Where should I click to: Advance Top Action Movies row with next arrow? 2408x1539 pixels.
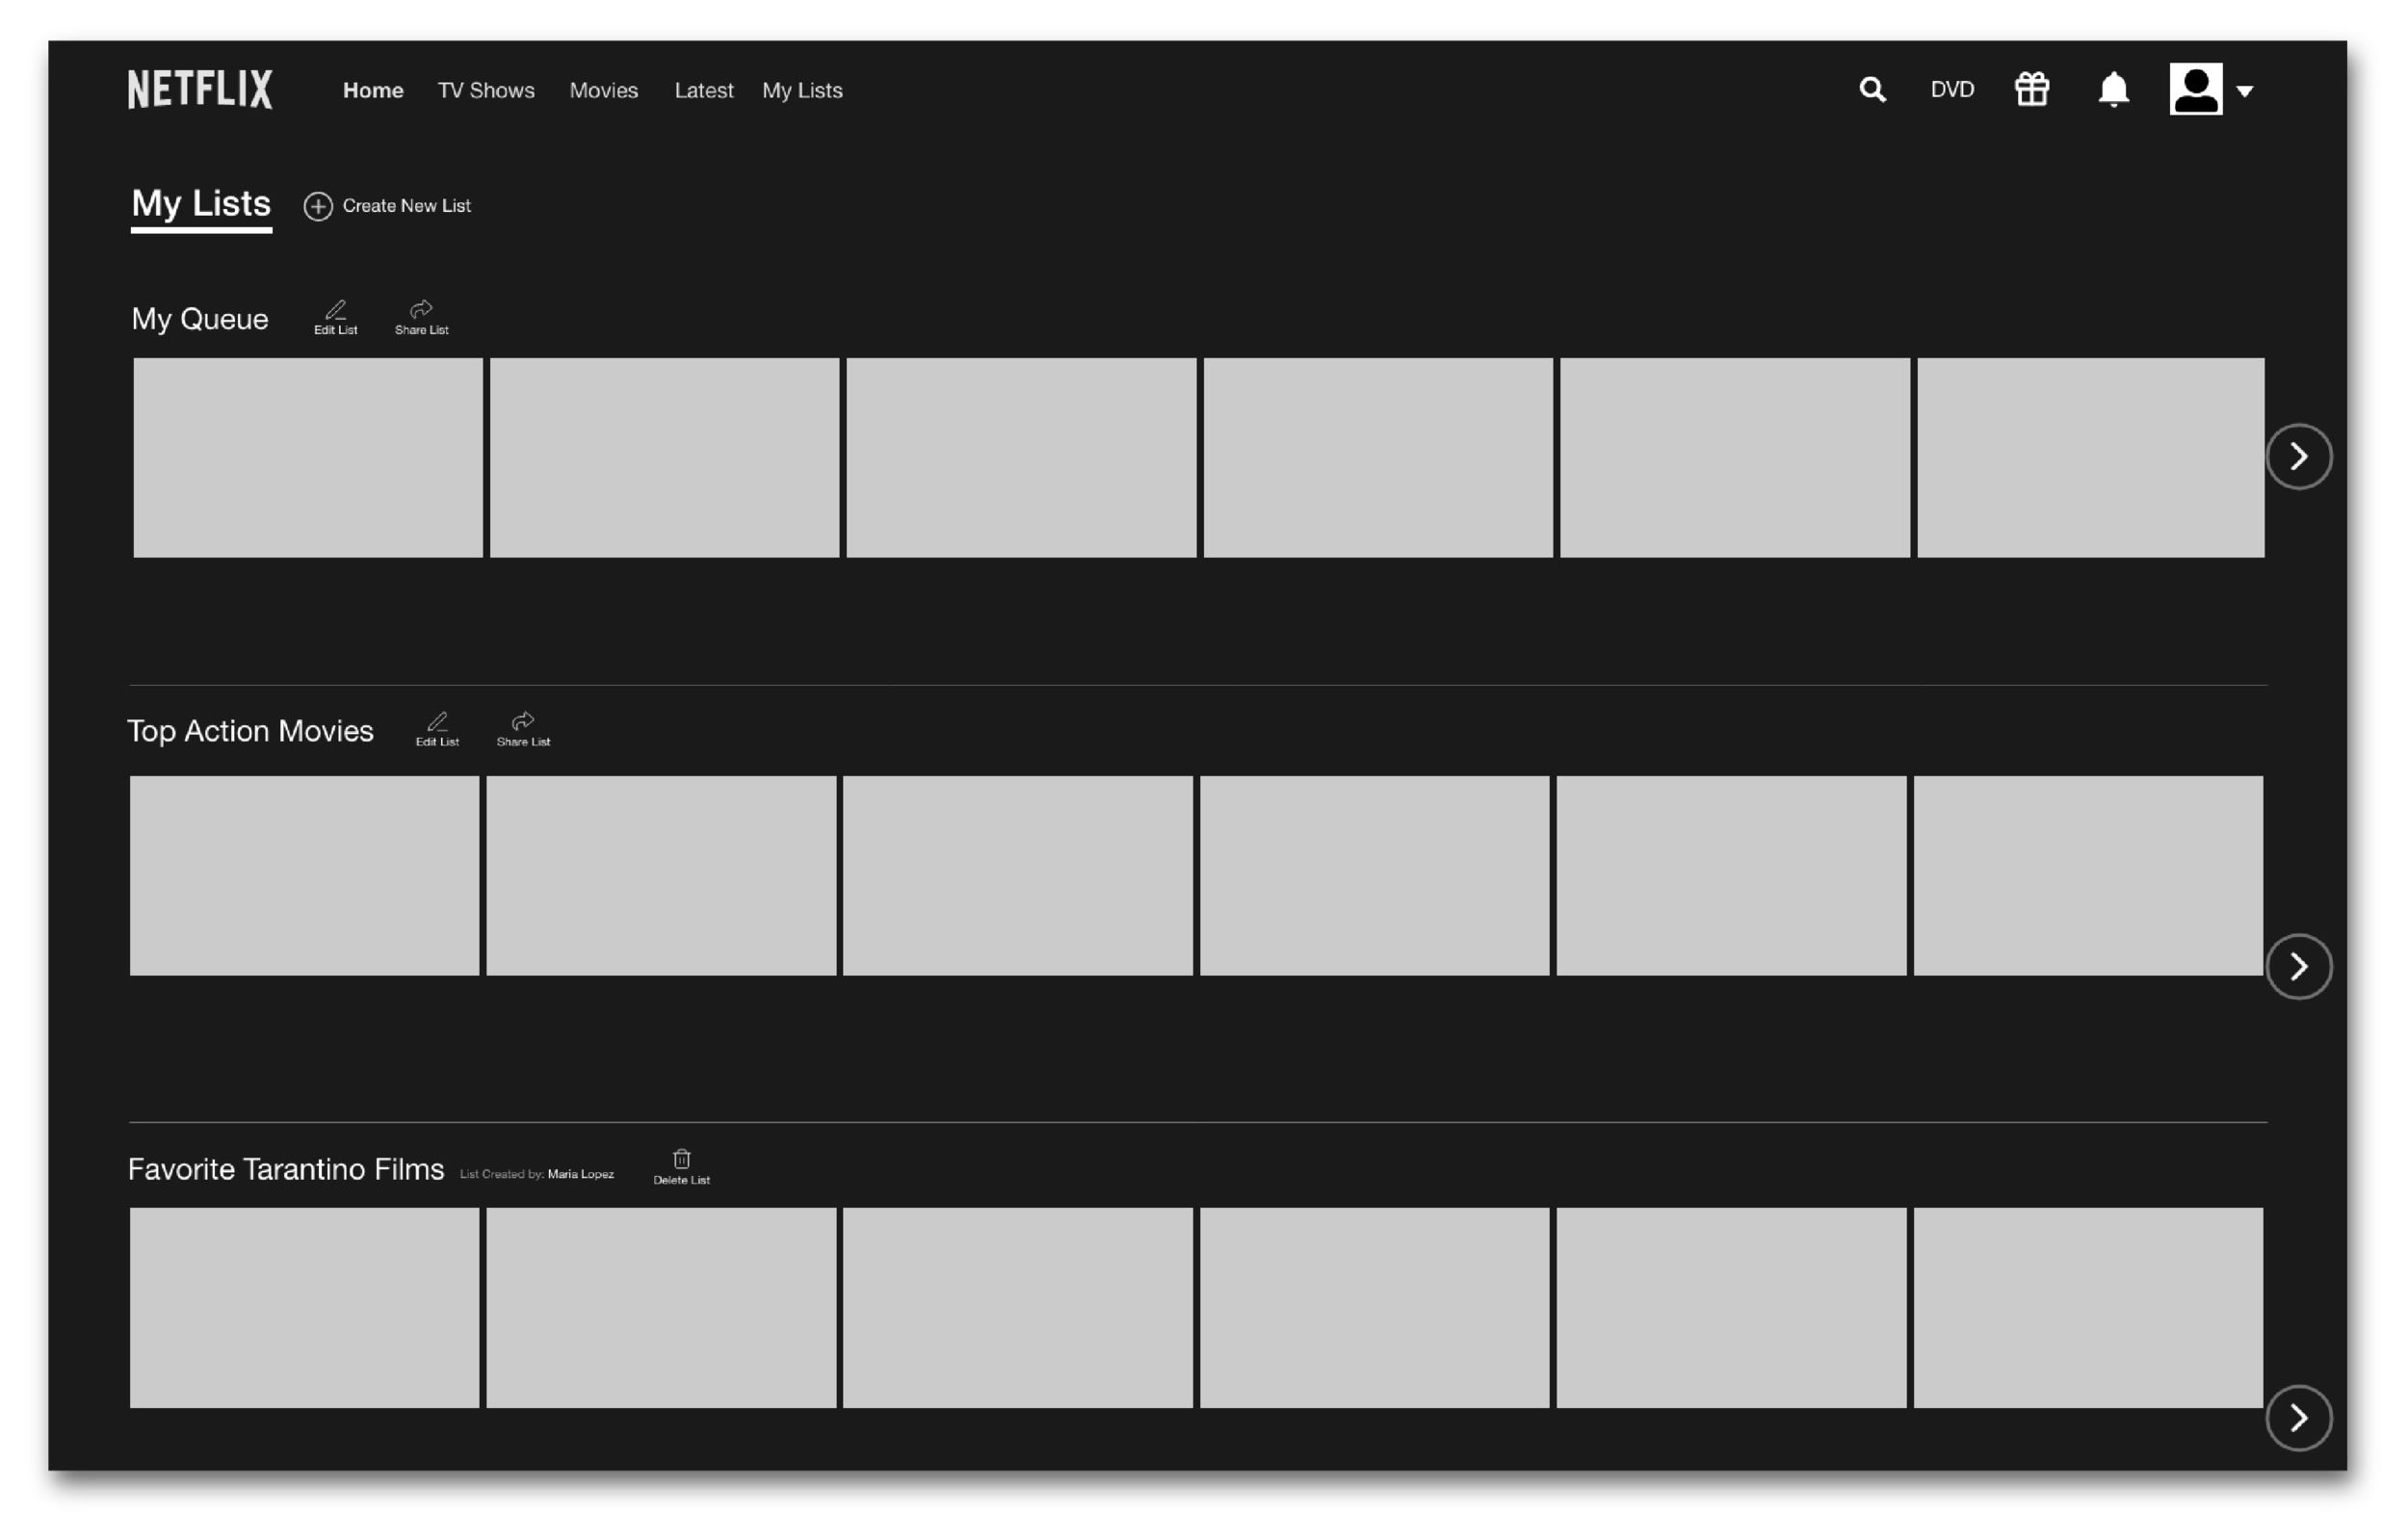(x=2298, y=966)
